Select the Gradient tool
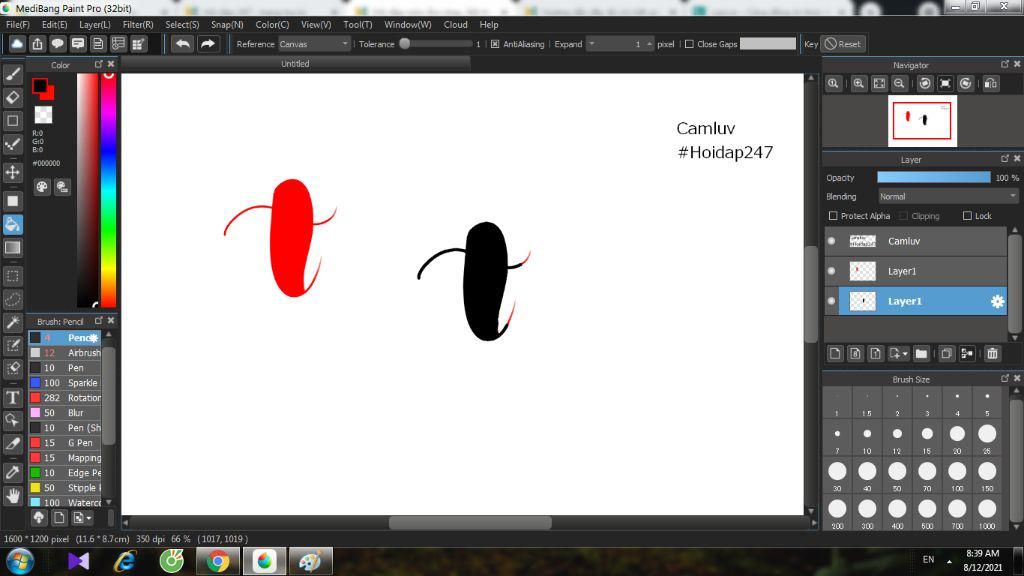1024x576 pixels. point(12,248)
